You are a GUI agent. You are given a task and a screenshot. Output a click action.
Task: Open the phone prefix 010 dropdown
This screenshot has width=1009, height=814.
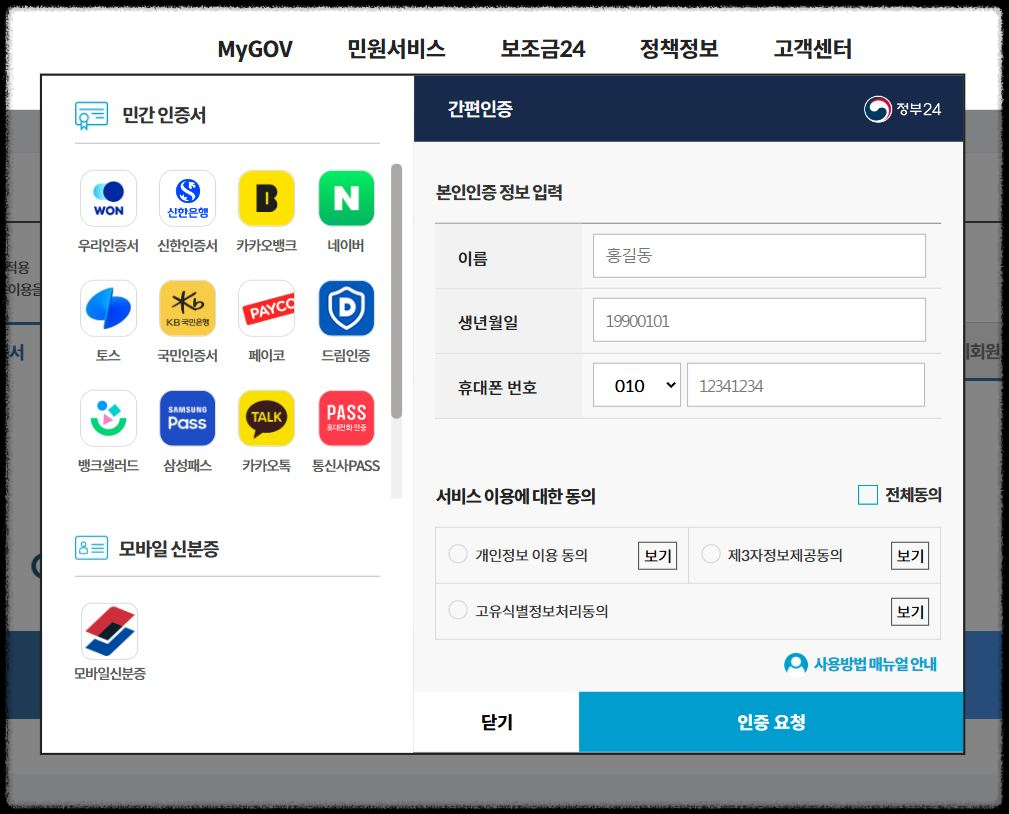(637, 384)
